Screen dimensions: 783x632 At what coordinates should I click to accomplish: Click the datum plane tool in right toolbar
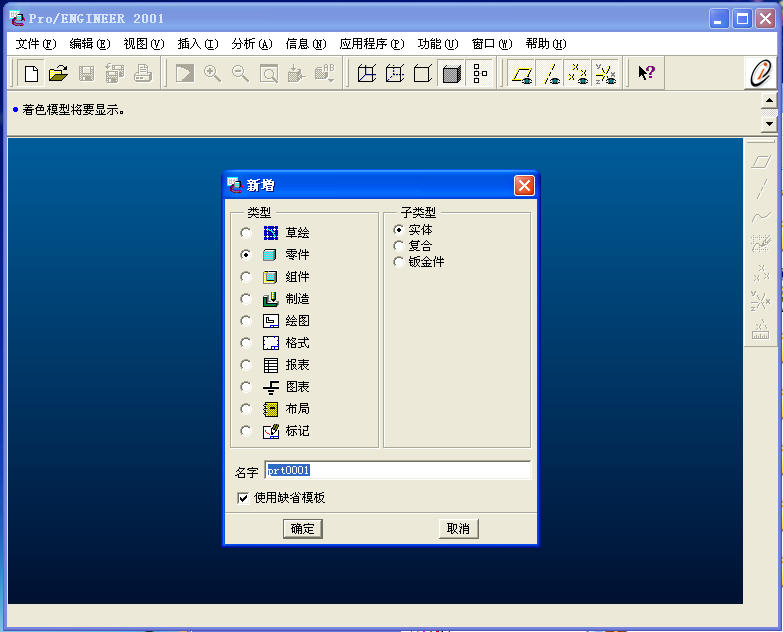pyautogui.click(x=761, y=161)
